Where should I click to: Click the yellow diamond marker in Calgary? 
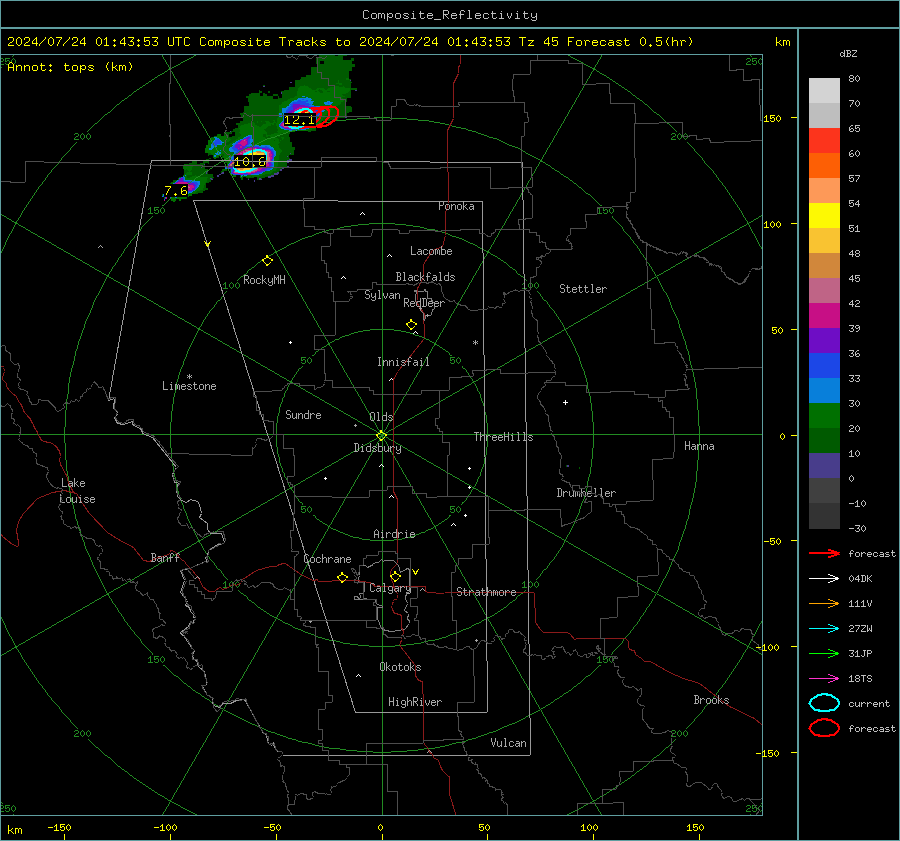pyautogui.click(x=395, y=576)
